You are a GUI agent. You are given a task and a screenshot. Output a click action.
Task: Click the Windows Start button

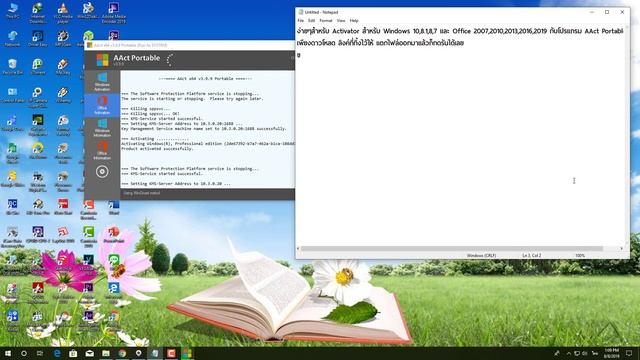(x=8, y=353)
